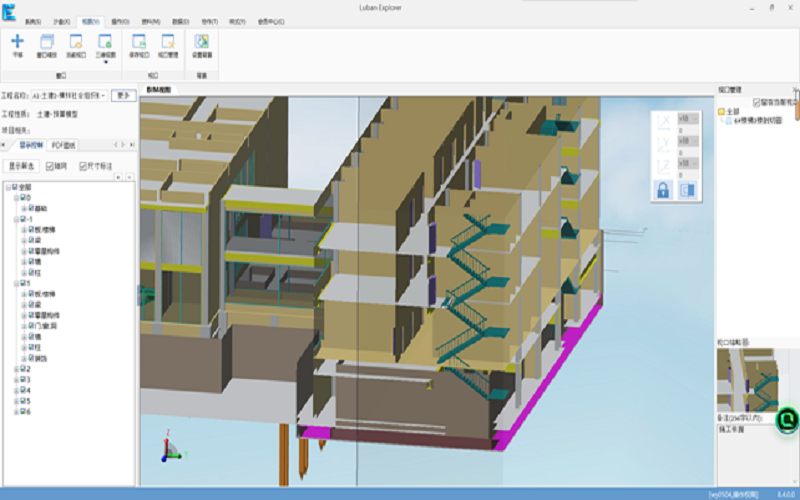Click the XYZ axis gizmo in the viewport
Viewport: 800px width, 500px height.
click(172, 446)
